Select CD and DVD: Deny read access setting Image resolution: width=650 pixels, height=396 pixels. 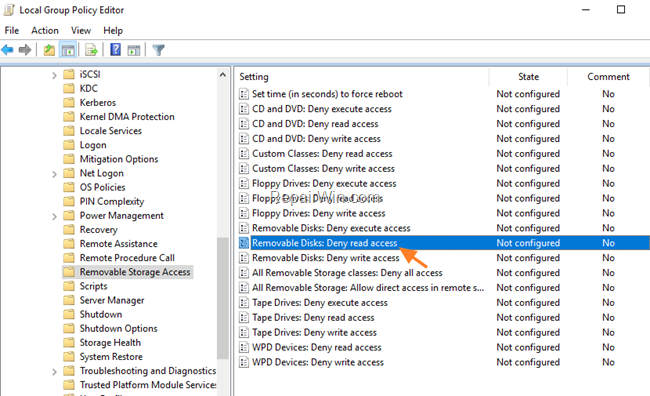tap(315, 124)
